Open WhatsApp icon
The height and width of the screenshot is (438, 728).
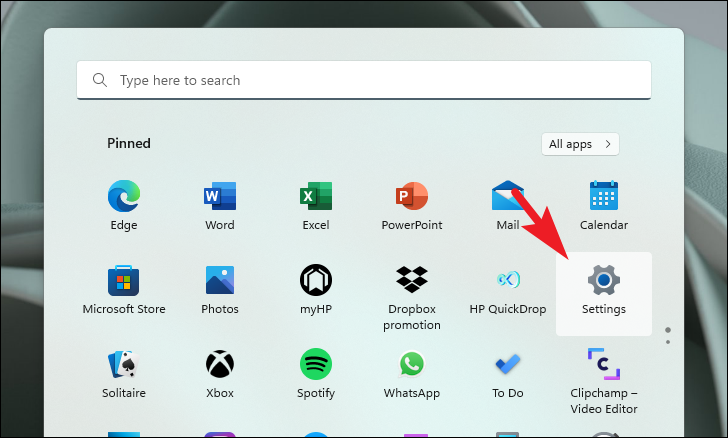pyautogui.click(x=412, y=364)
